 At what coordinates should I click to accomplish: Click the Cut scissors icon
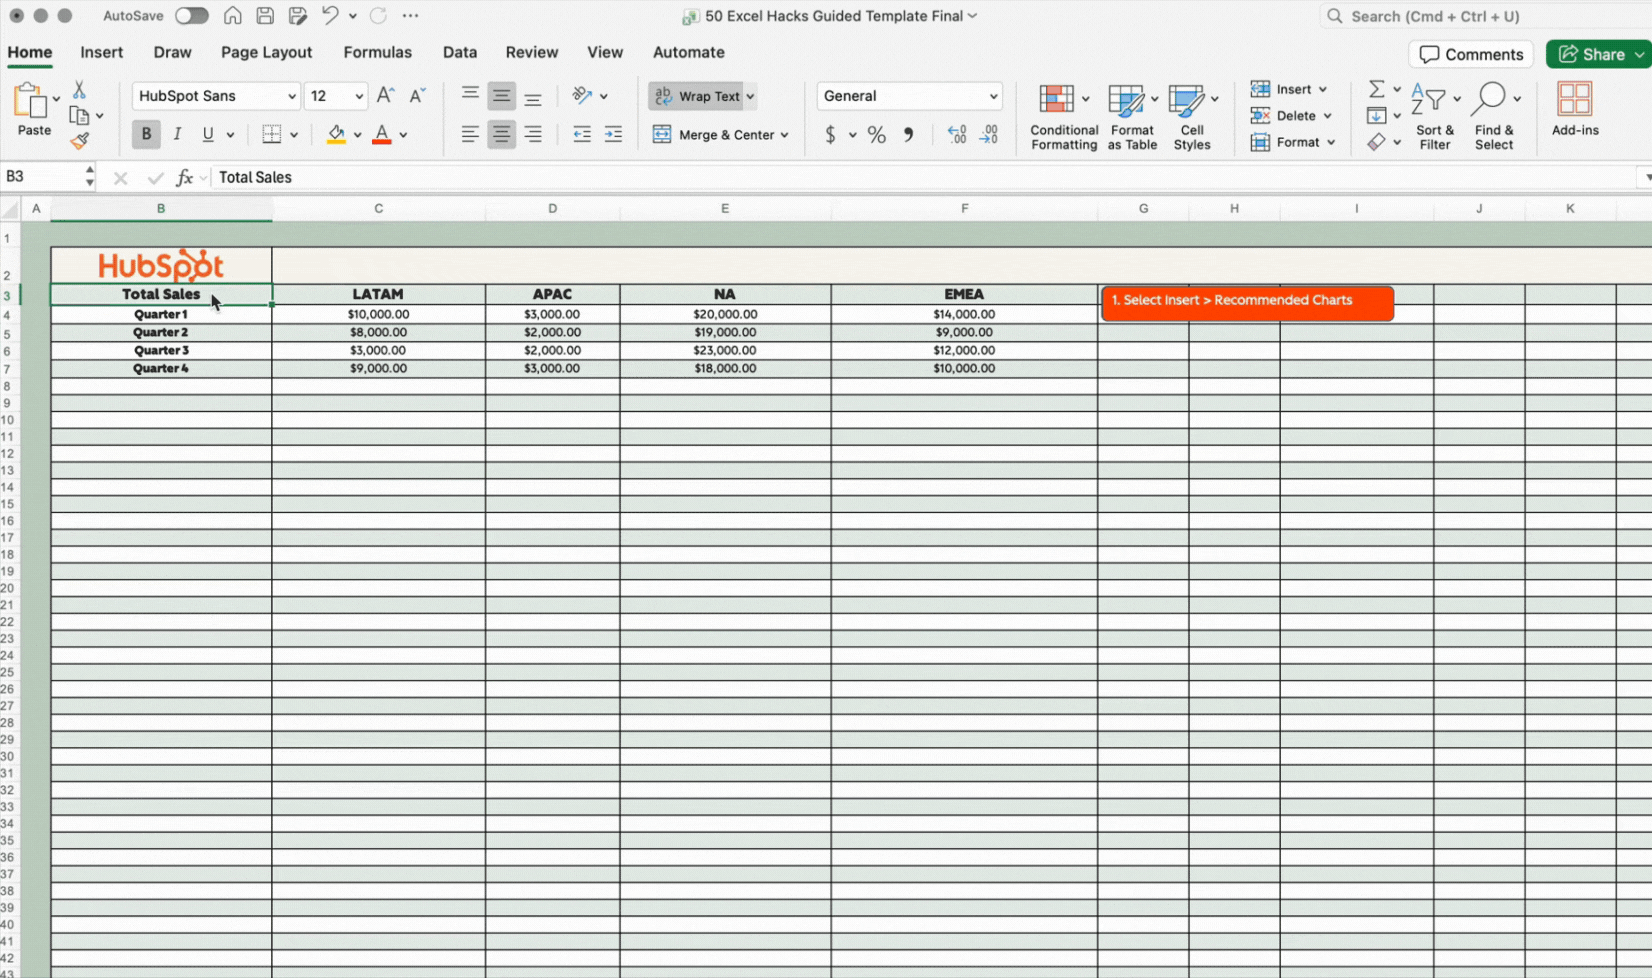coord(79,91)
